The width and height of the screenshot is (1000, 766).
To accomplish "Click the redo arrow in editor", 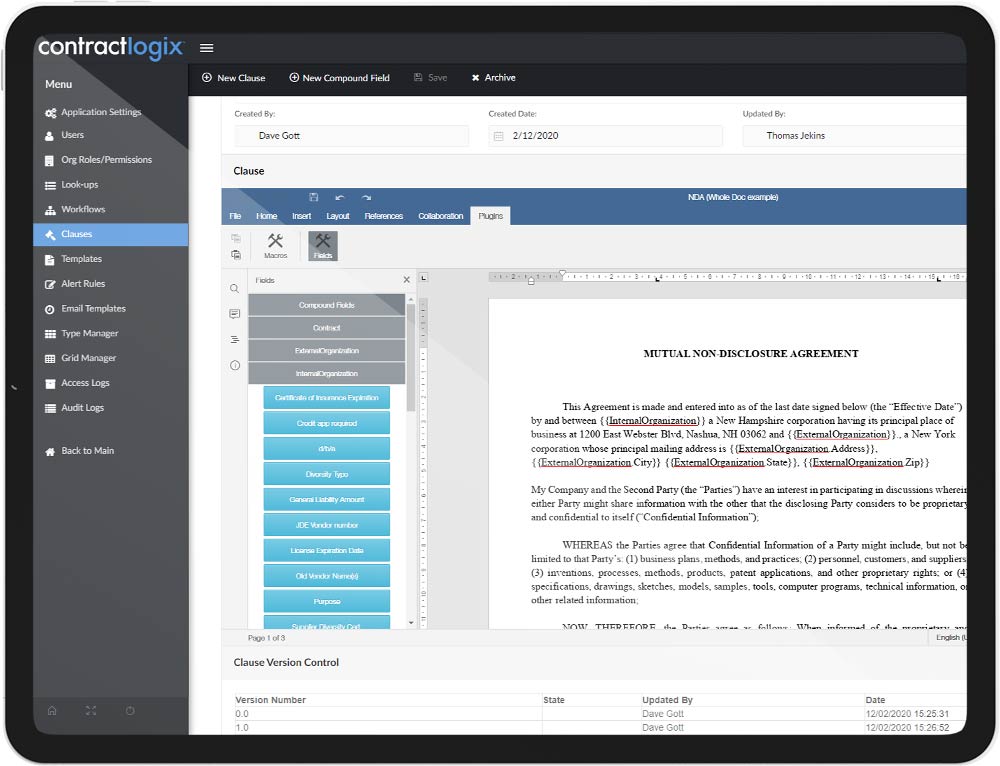I will (x=366, y=198).
